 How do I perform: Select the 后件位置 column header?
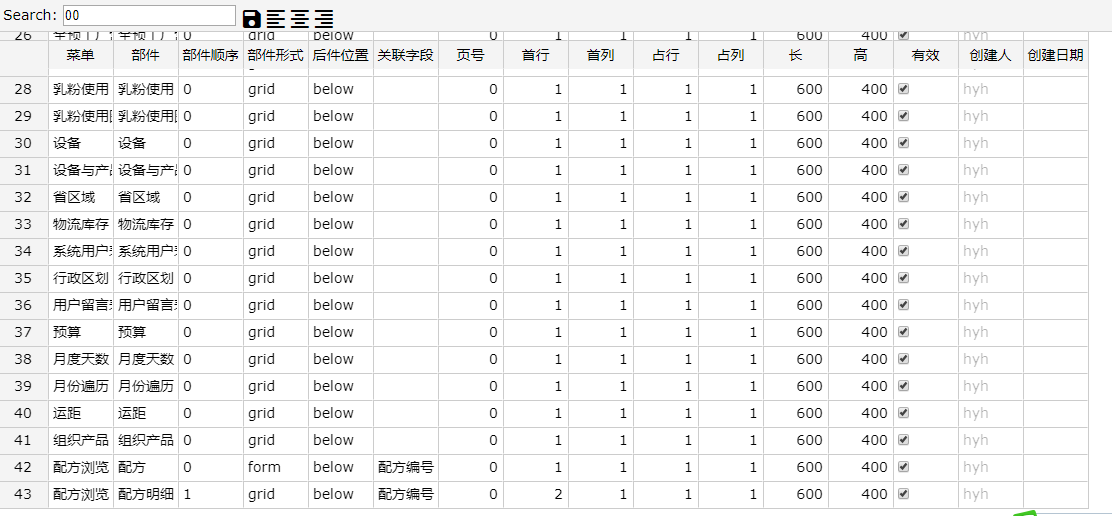point(341,55)
